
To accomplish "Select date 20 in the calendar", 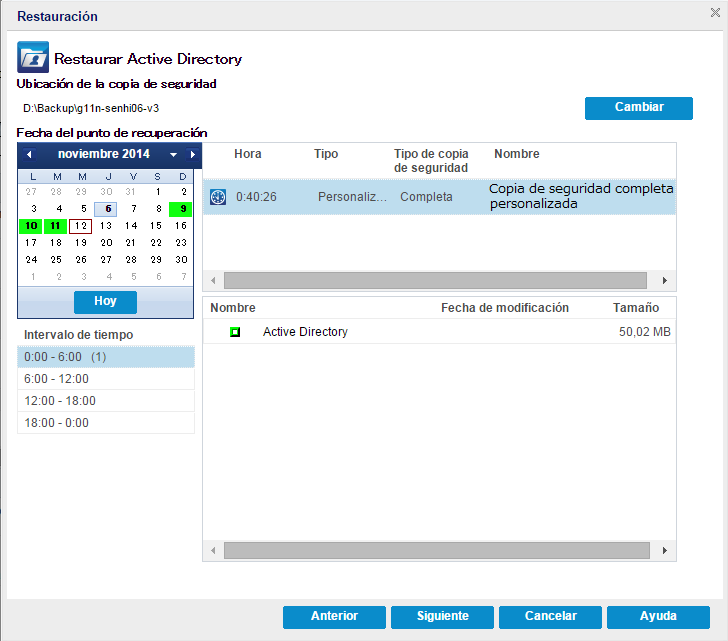I will [x=106, y=243].
